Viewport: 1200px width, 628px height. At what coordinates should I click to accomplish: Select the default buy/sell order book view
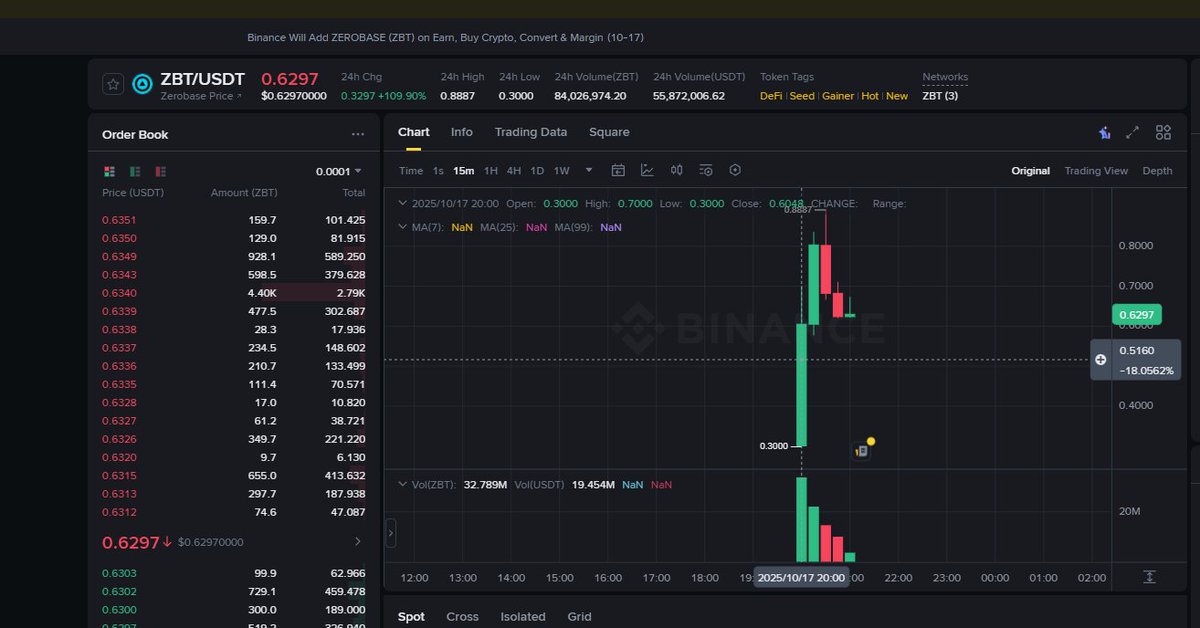pos(109,171)
